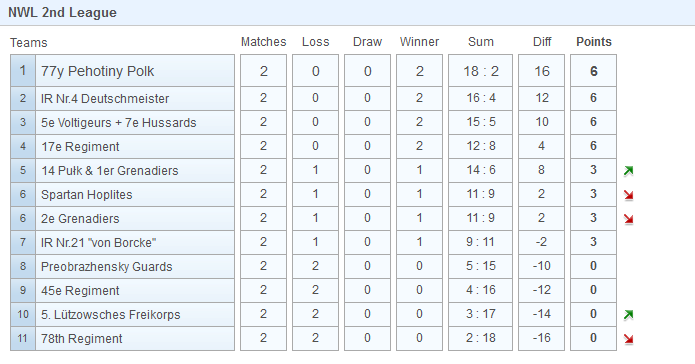The image size is (695, 364).
Task: Click the Diff column header
Action: coord(542,42)
